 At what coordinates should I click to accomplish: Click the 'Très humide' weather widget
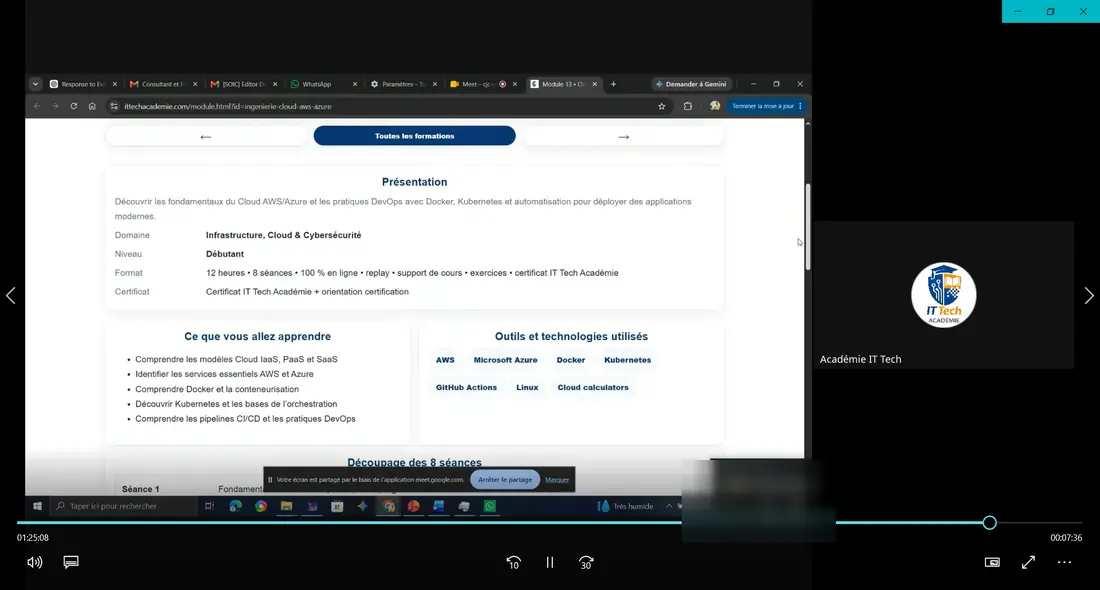pyautogui.click(x=625, y=506)
